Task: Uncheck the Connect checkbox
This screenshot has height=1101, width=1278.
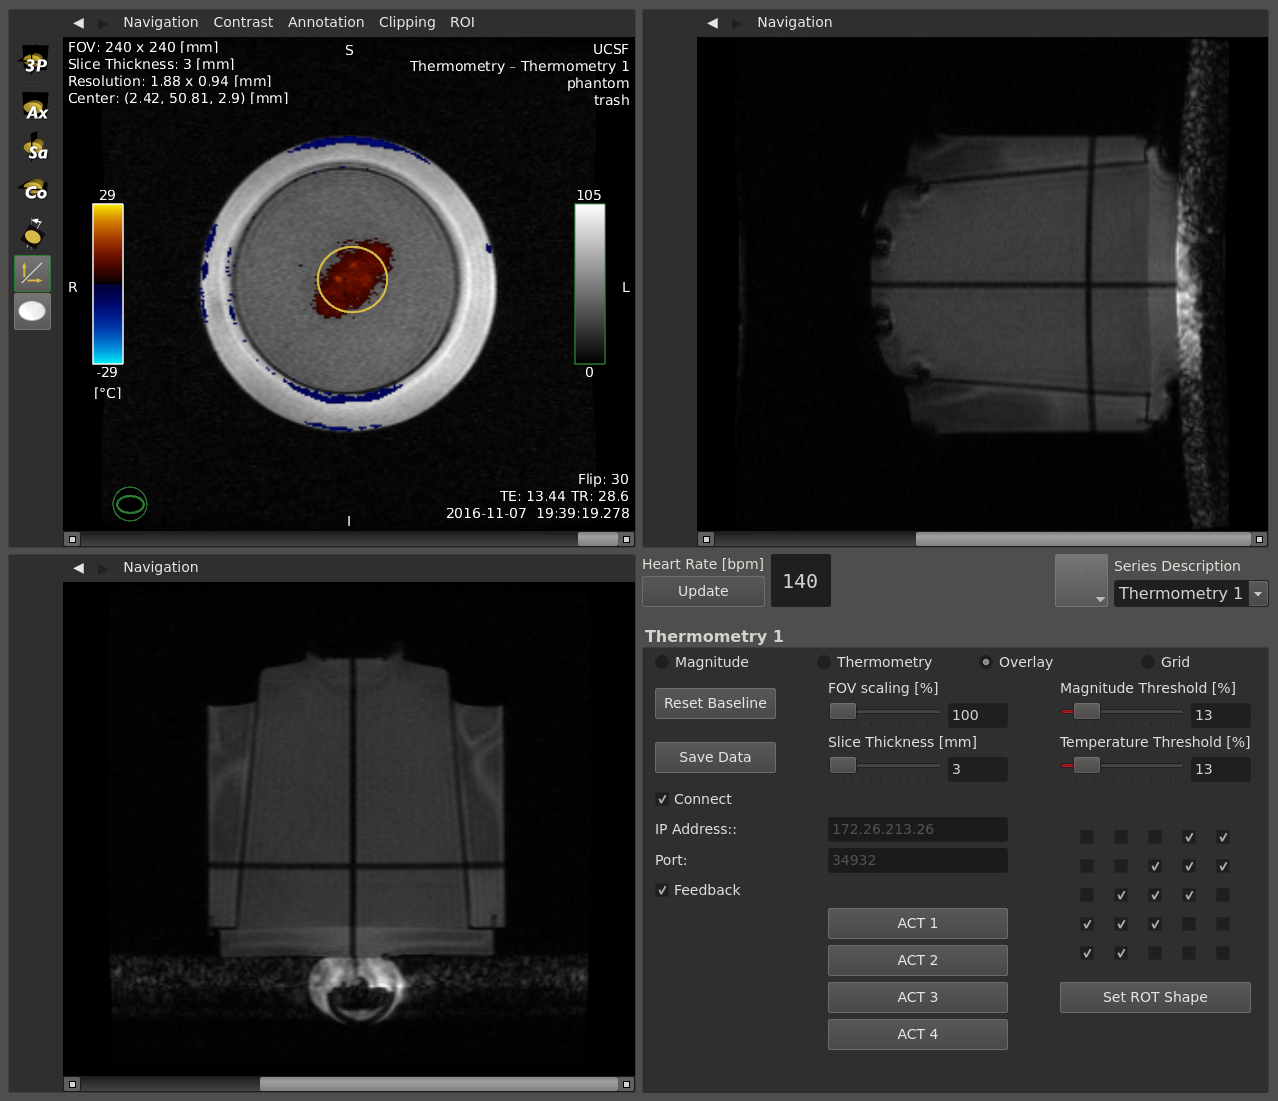Action: [662, 799]
